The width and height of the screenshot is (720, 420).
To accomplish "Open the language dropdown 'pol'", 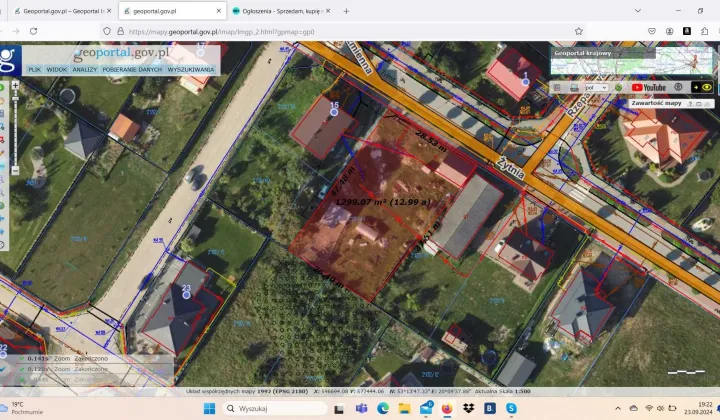I will [x=597, y=88].
